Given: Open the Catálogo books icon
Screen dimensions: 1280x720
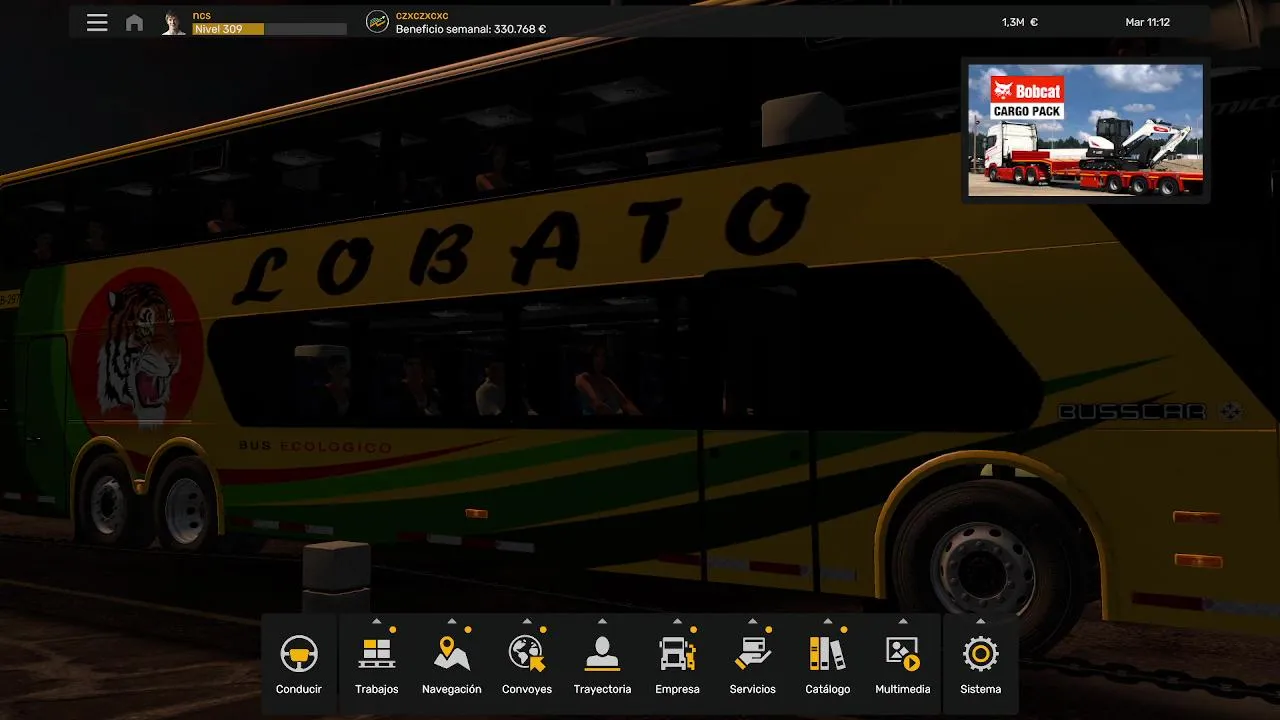Looking at the screenshot, I should point(827,654).
